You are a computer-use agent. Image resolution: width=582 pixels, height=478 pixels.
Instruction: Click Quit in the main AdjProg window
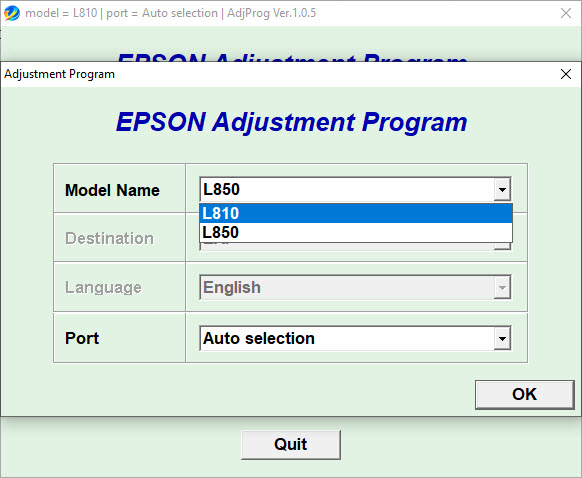[291, 445]
